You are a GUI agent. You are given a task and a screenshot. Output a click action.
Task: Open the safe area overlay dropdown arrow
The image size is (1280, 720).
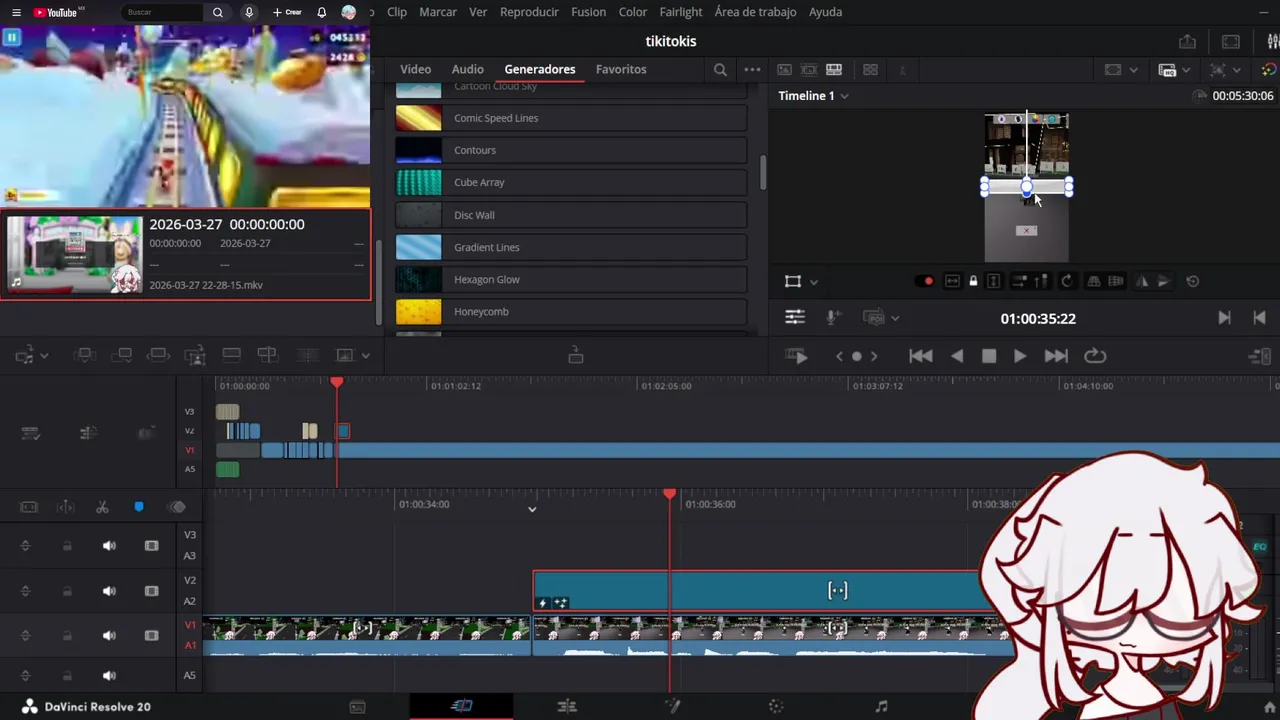click(x=1133, y=70)
